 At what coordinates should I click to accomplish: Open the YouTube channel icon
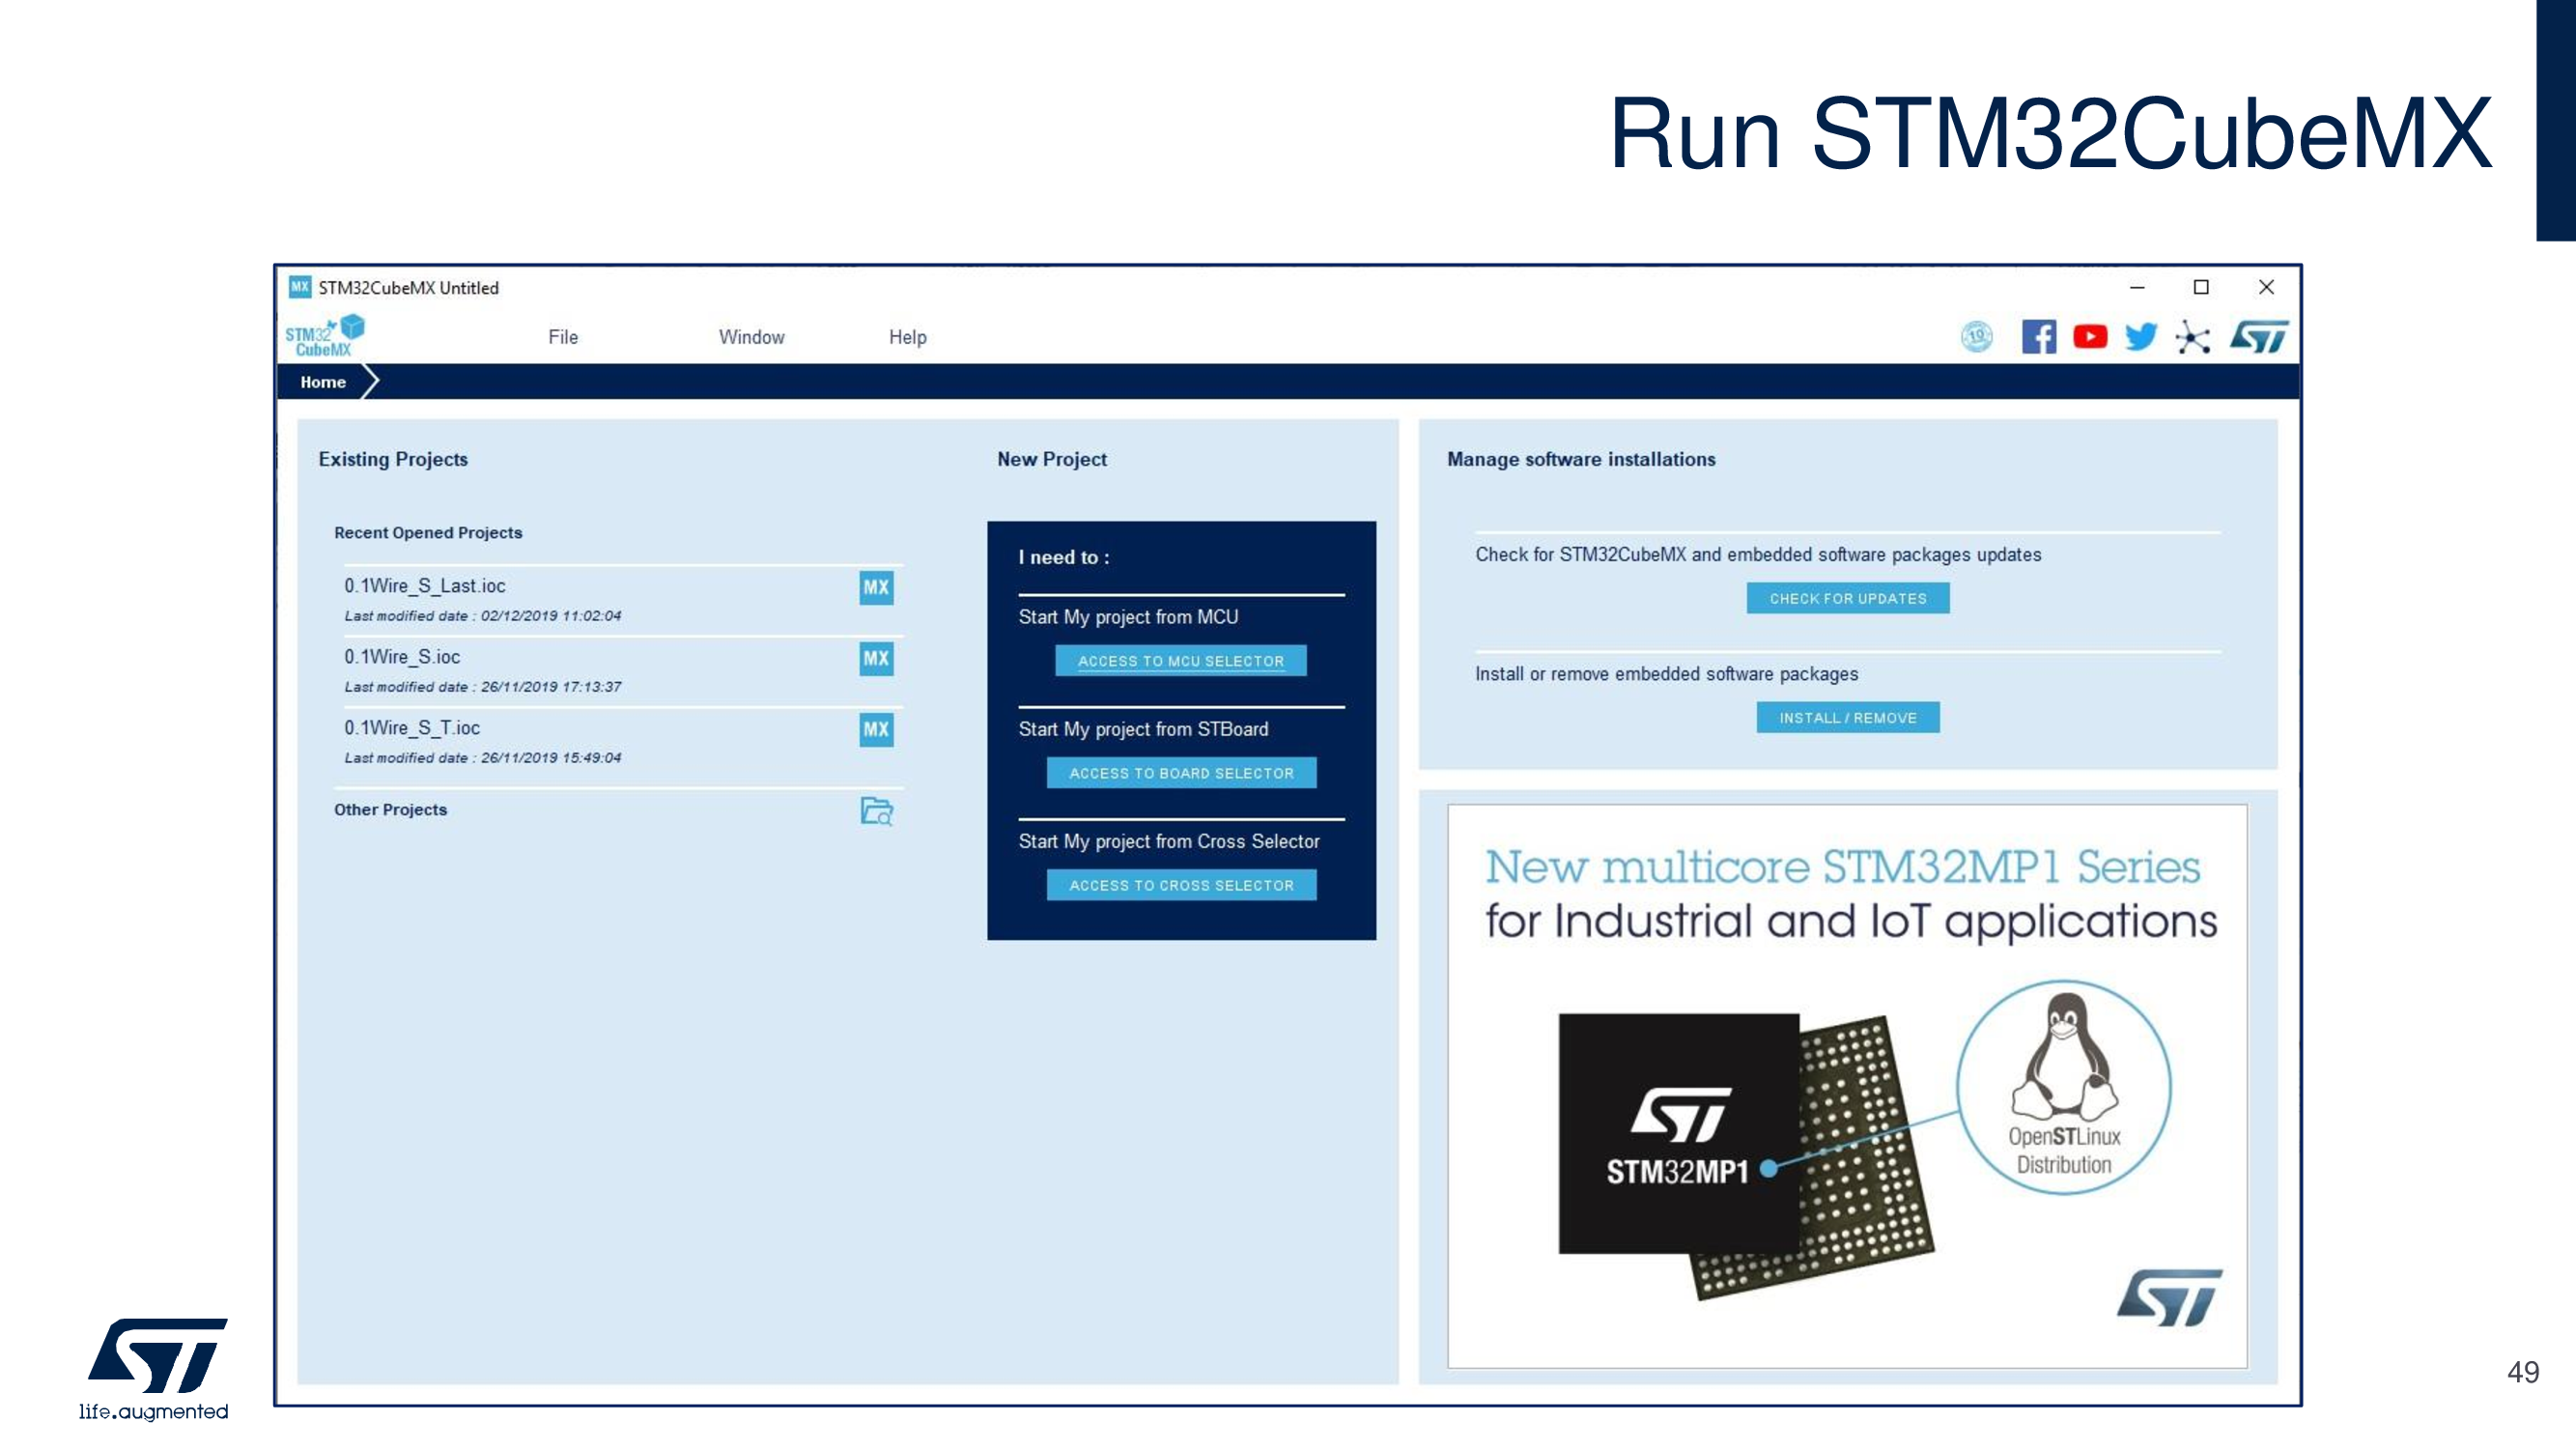click(2090, 337)
